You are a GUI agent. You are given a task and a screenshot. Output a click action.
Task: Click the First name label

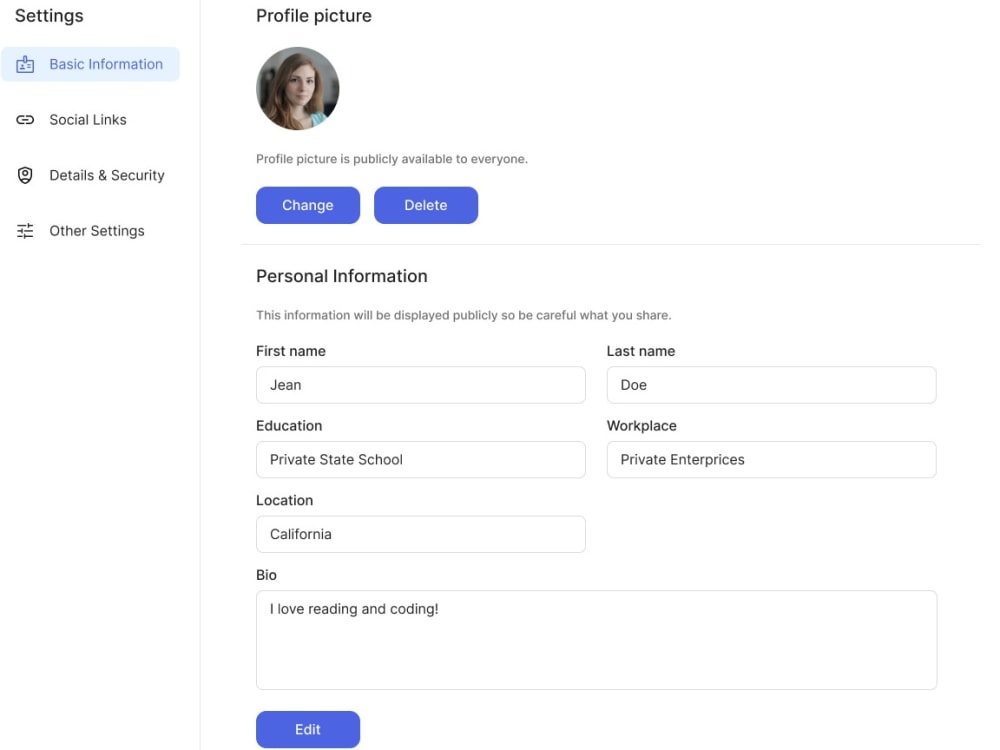pyautogui.click(x=291, y=351)
